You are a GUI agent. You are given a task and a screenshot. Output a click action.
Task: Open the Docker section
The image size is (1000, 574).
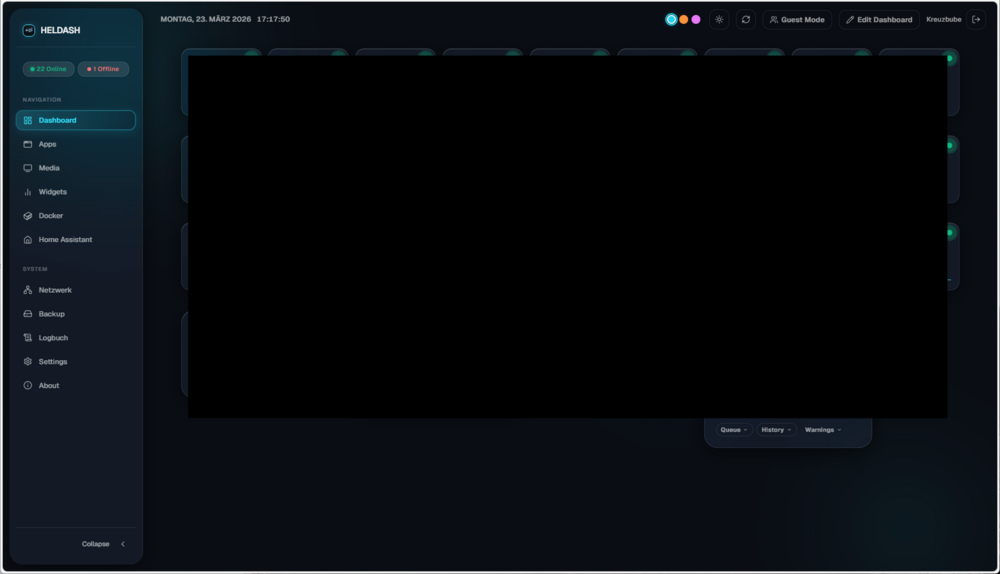[76, 216]
